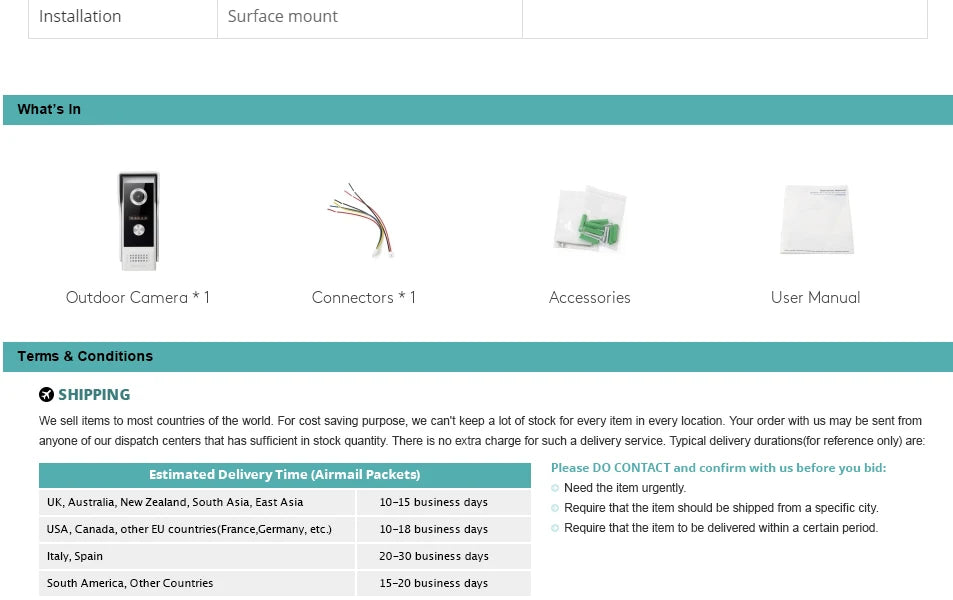Click the 'Italy, Spain' table row
The height and width of the screenshot is (600, 953).
75,556
